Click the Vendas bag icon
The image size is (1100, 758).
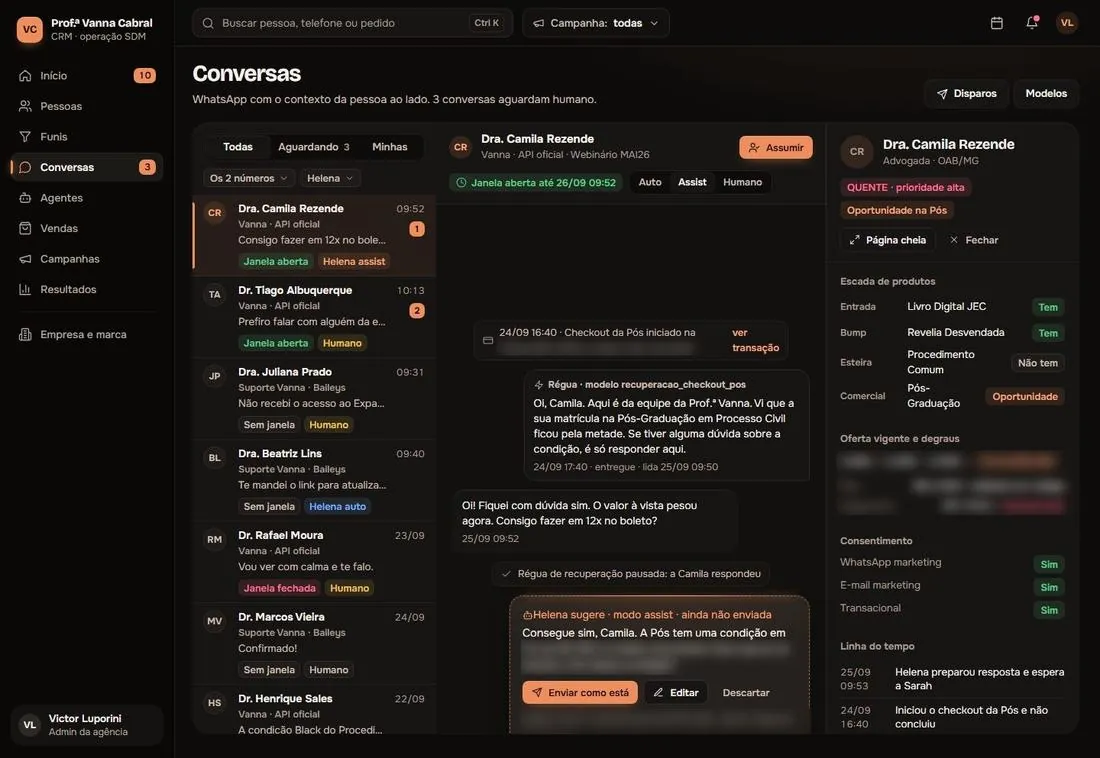tap(25, 228)
